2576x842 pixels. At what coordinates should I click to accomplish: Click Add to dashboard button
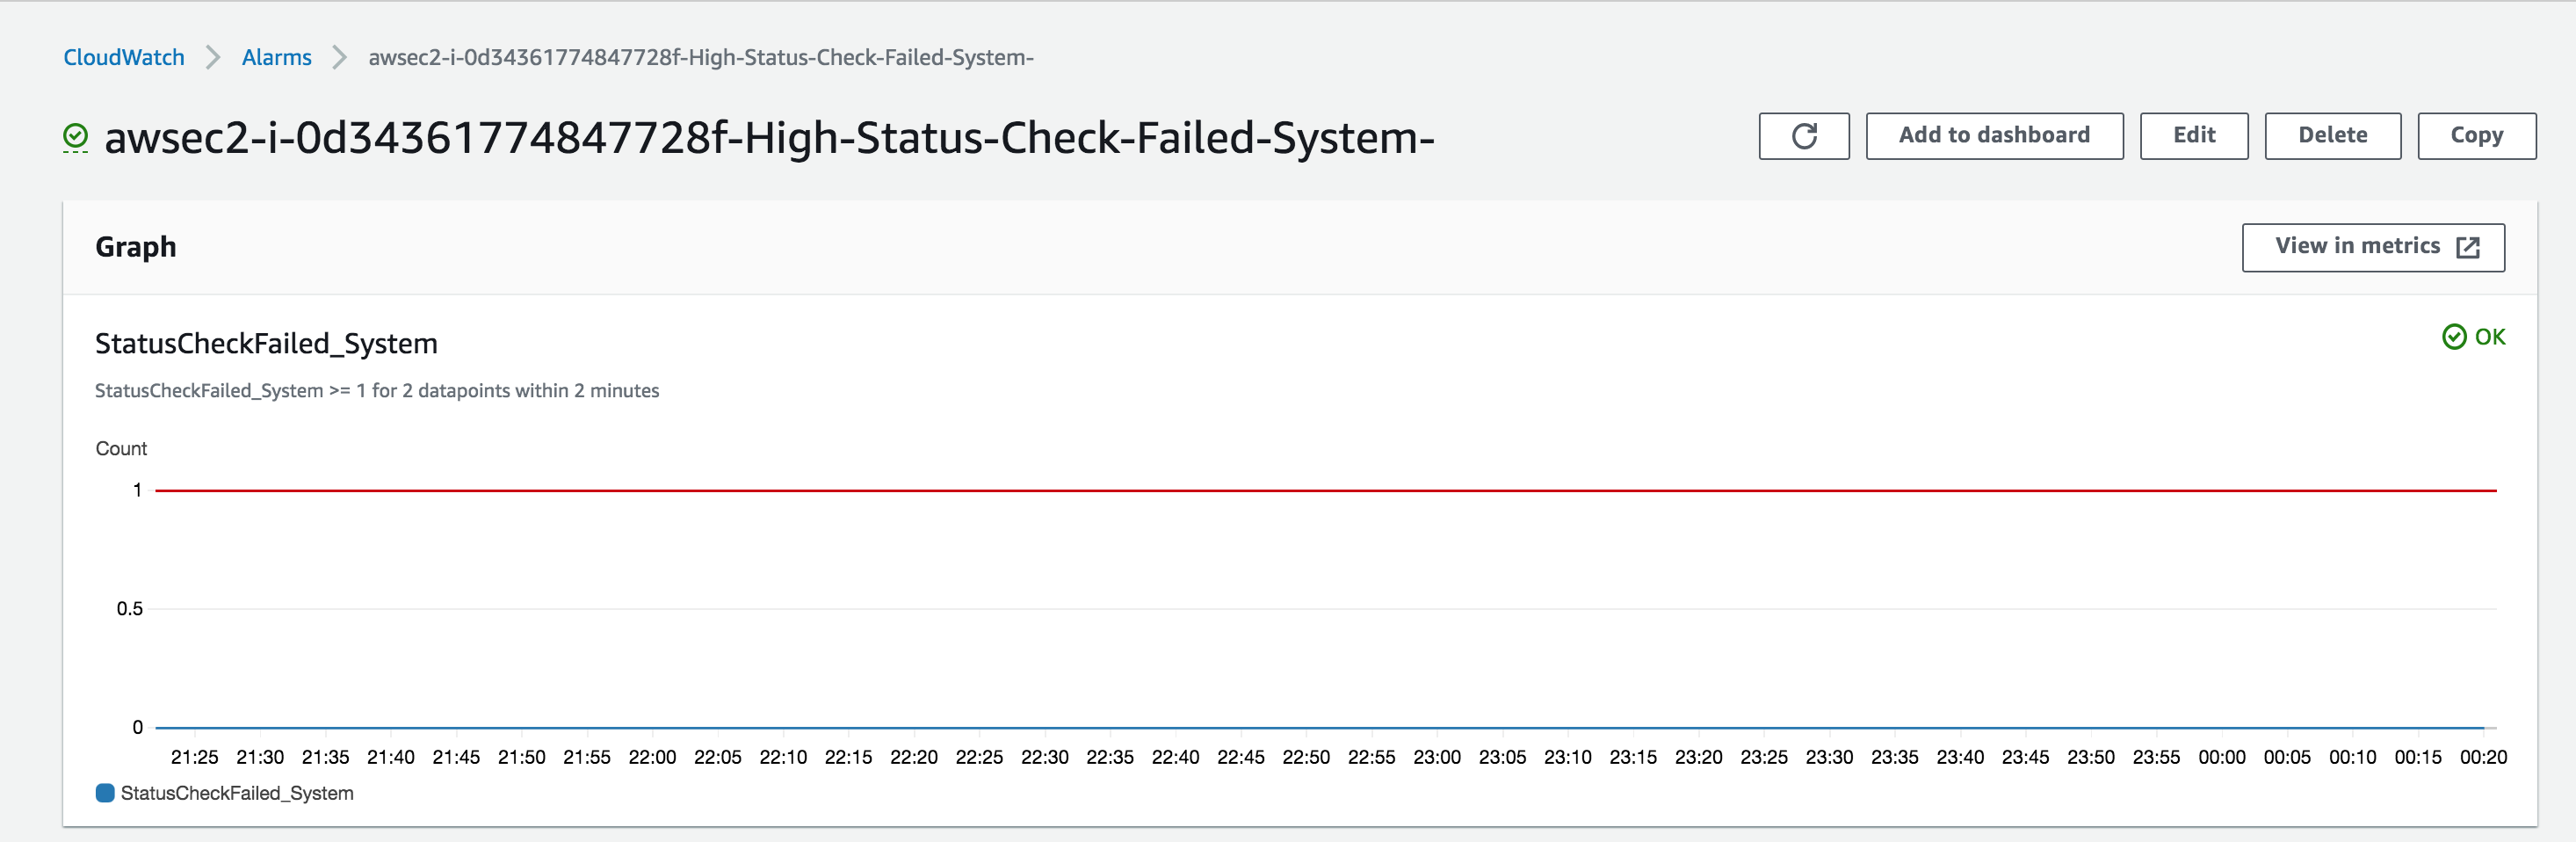(1994, 136)
